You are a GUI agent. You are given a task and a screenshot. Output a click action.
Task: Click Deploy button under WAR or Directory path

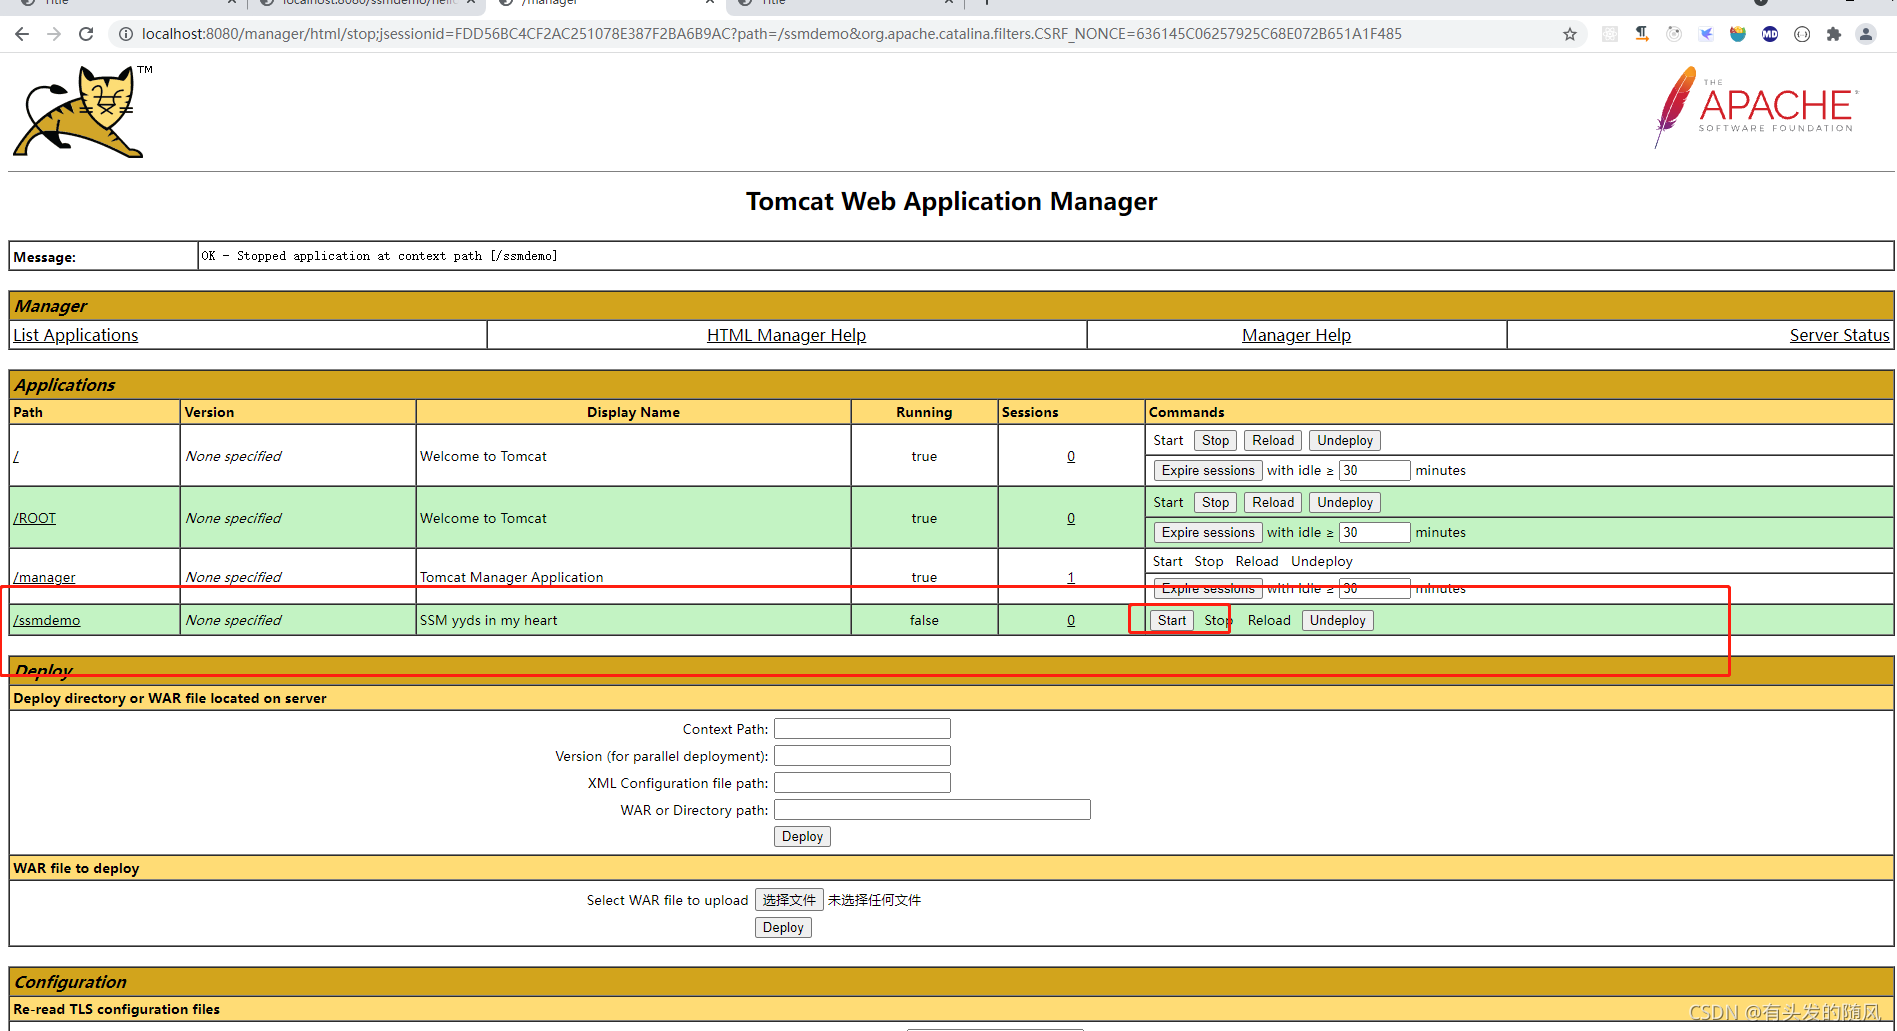tap(802, 836)
